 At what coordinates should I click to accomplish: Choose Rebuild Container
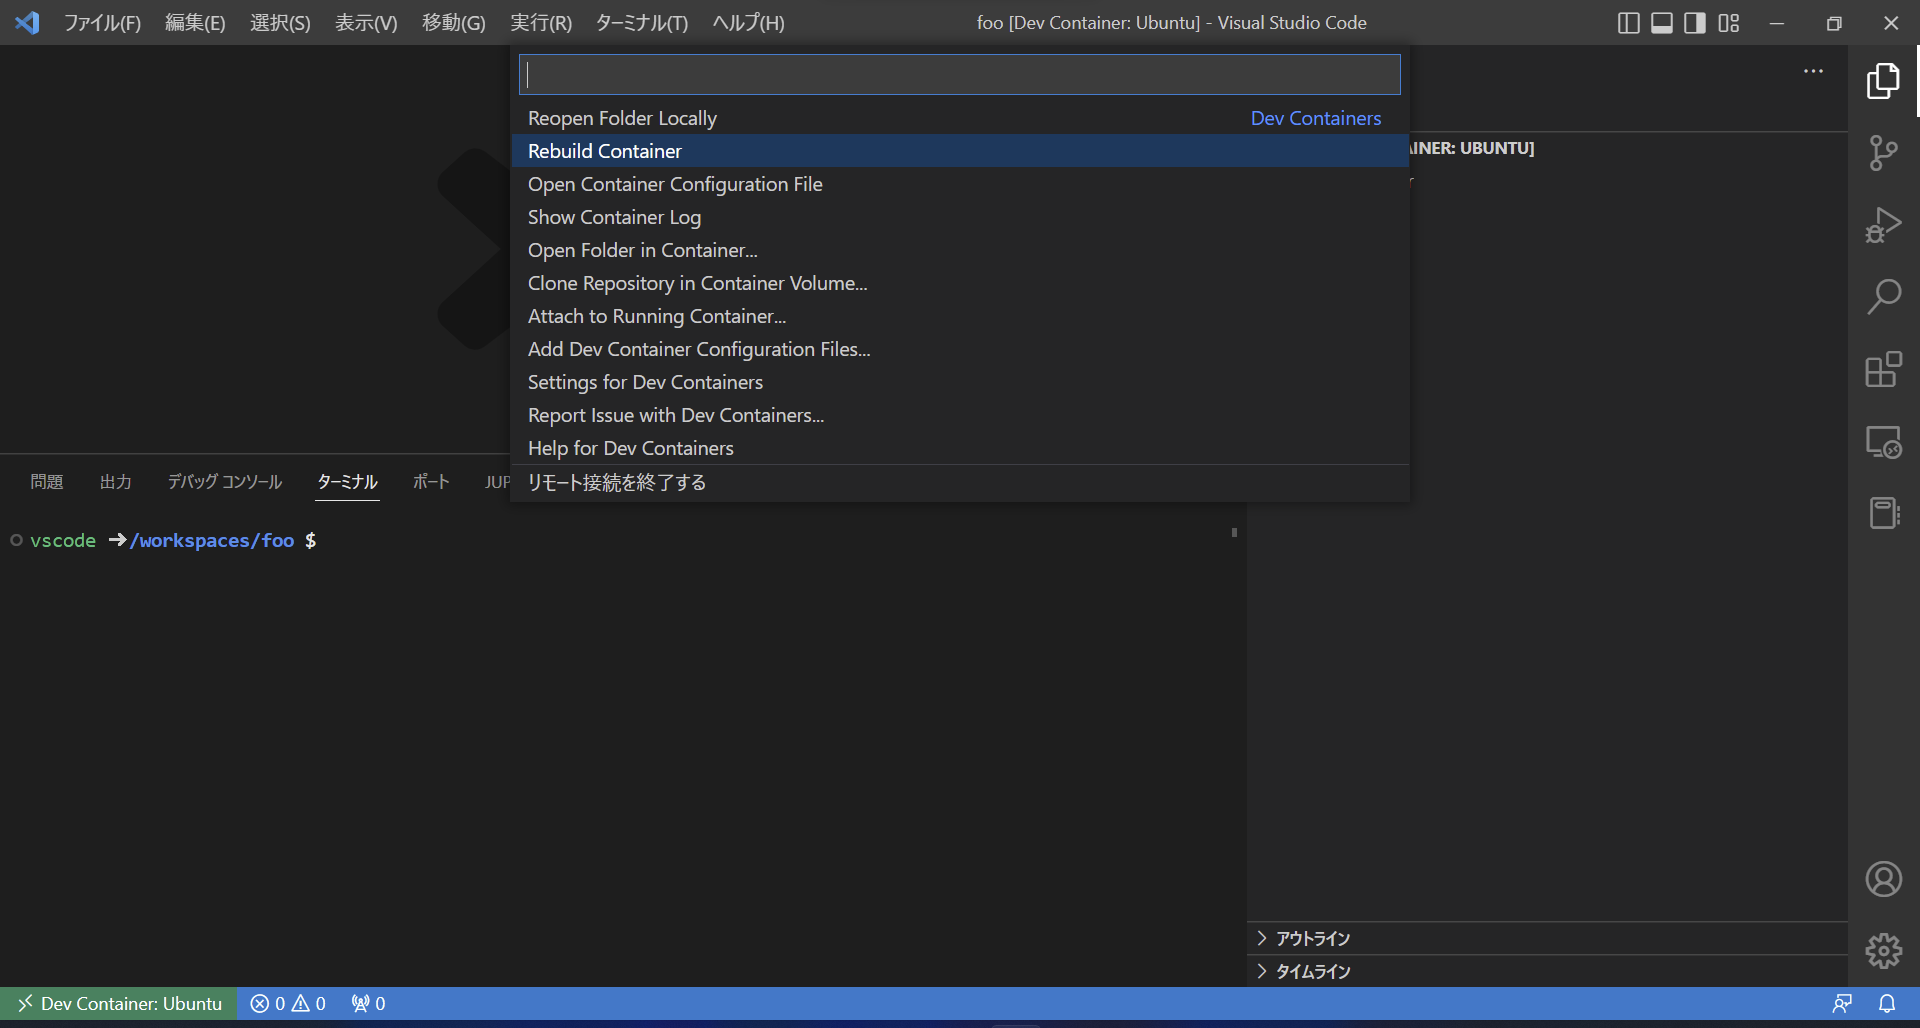tap(960, 151)
